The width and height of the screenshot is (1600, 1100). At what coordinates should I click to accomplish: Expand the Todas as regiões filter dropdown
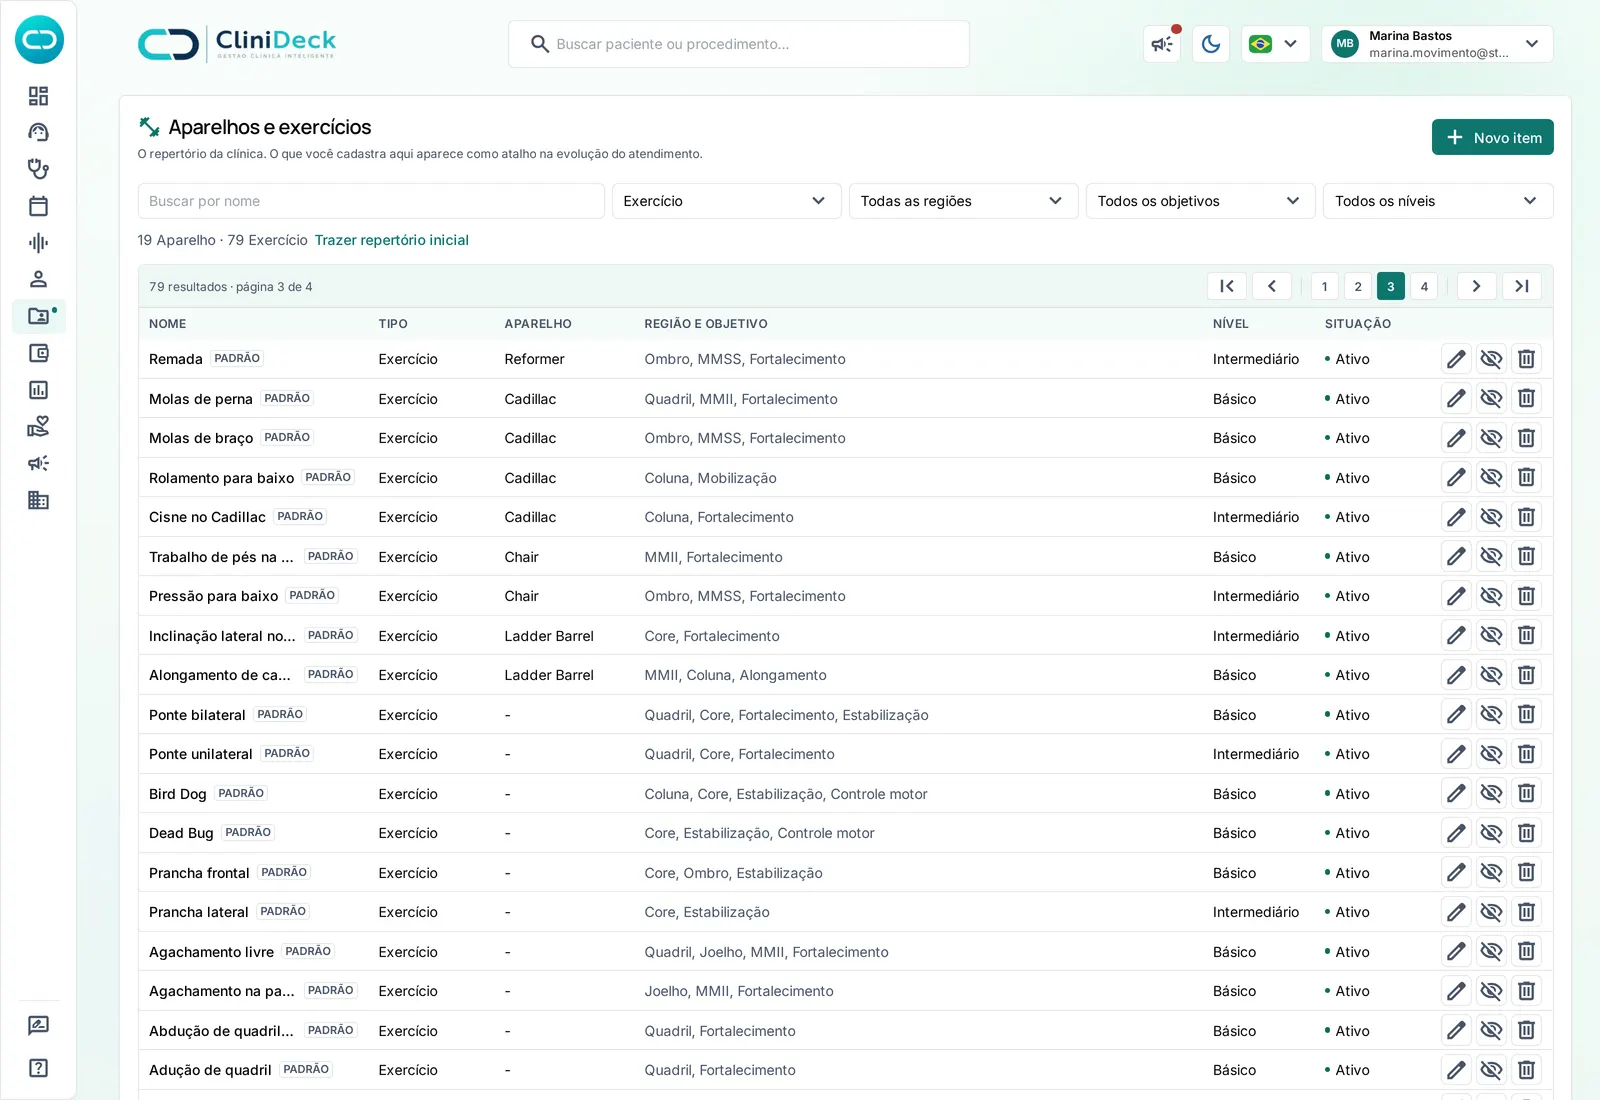(963, 201)
